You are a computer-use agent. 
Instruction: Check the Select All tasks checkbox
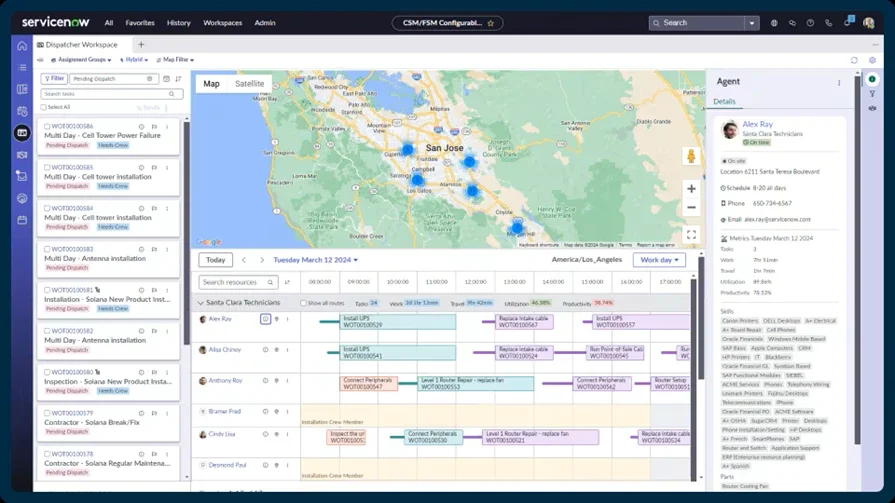click(x=44, y=107)
